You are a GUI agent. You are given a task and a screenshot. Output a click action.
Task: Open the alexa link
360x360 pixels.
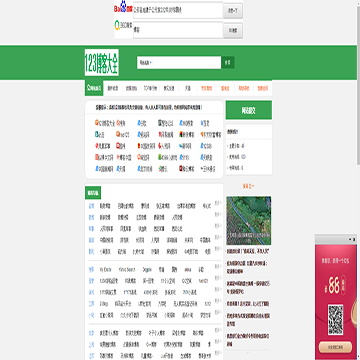(188, 269)
